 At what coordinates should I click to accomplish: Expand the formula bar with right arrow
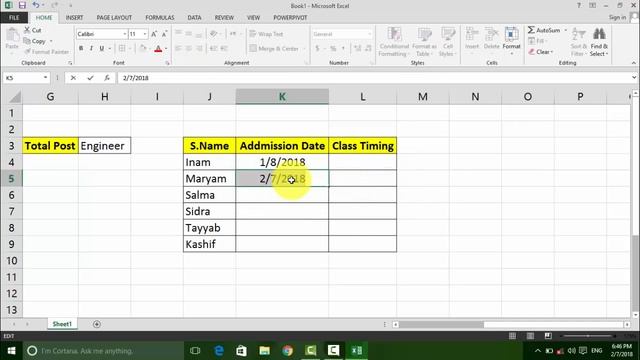click(x=633, y=78)
